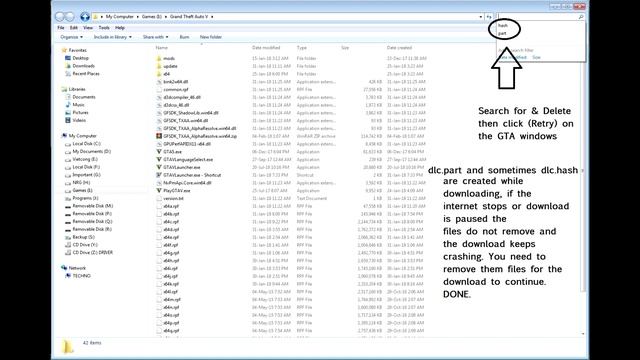Expand the arrow after My Computer breadcrumb

tap(138, 17)
